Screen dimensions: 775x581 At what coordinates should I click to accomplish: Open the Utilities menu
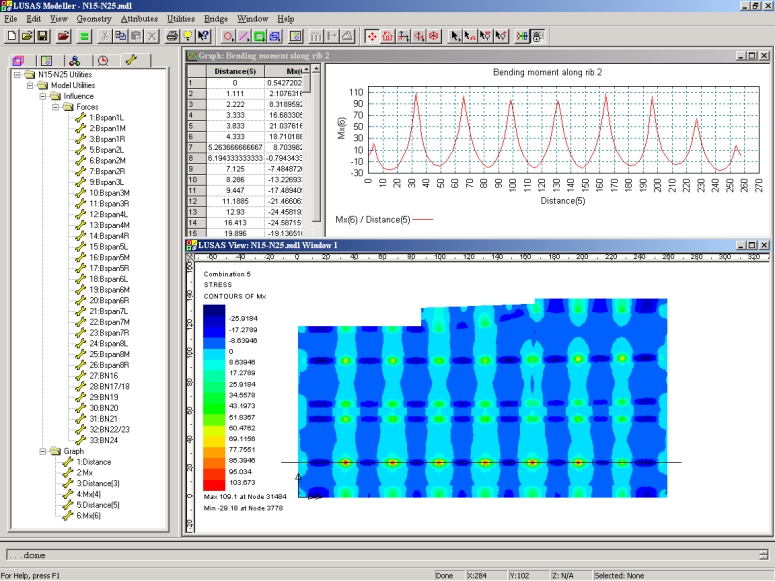[181, 19]
